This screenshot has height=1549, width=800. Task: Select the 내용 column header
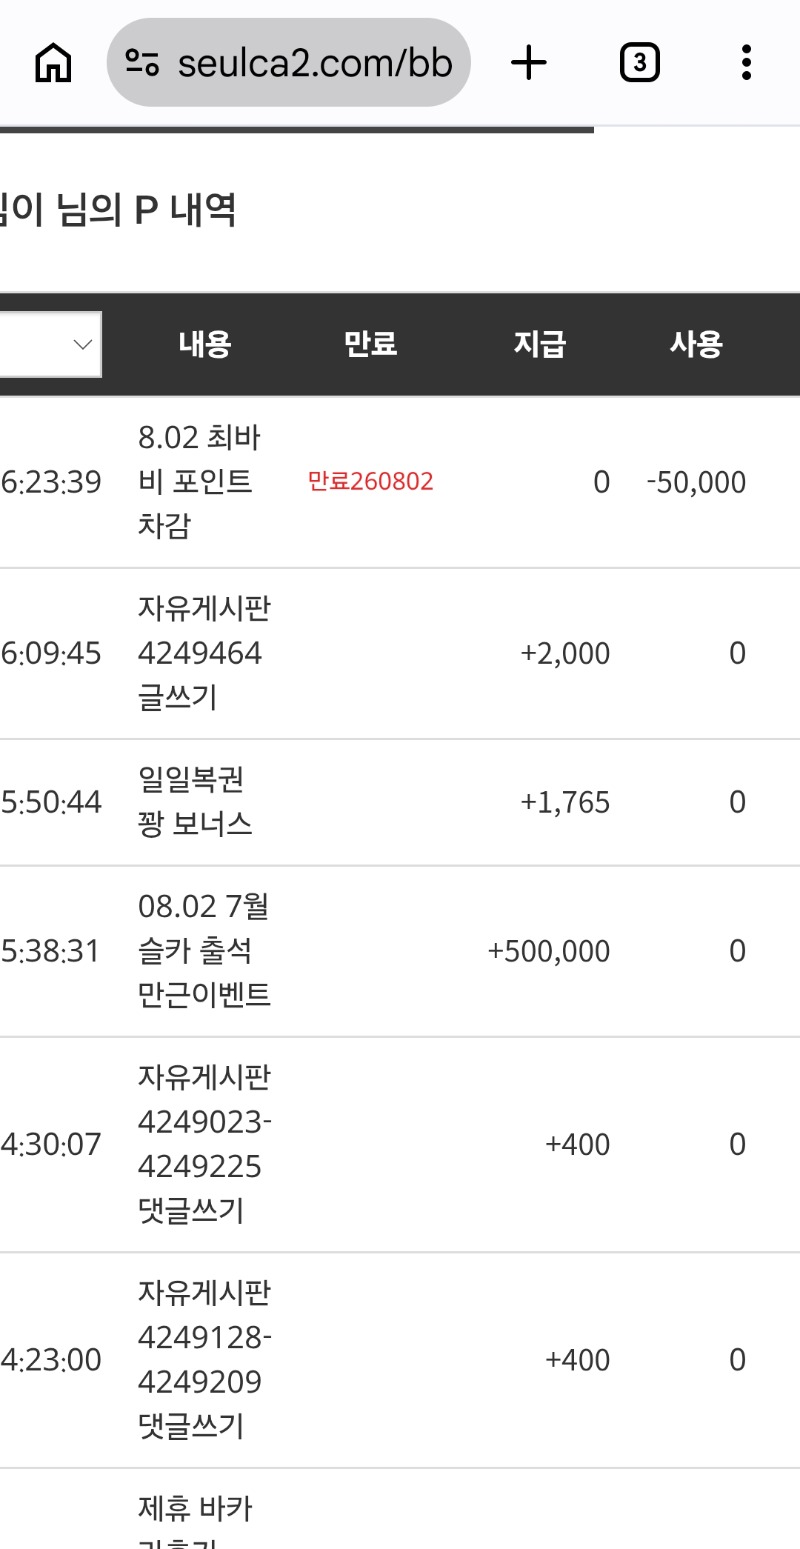tap(205, 344)
